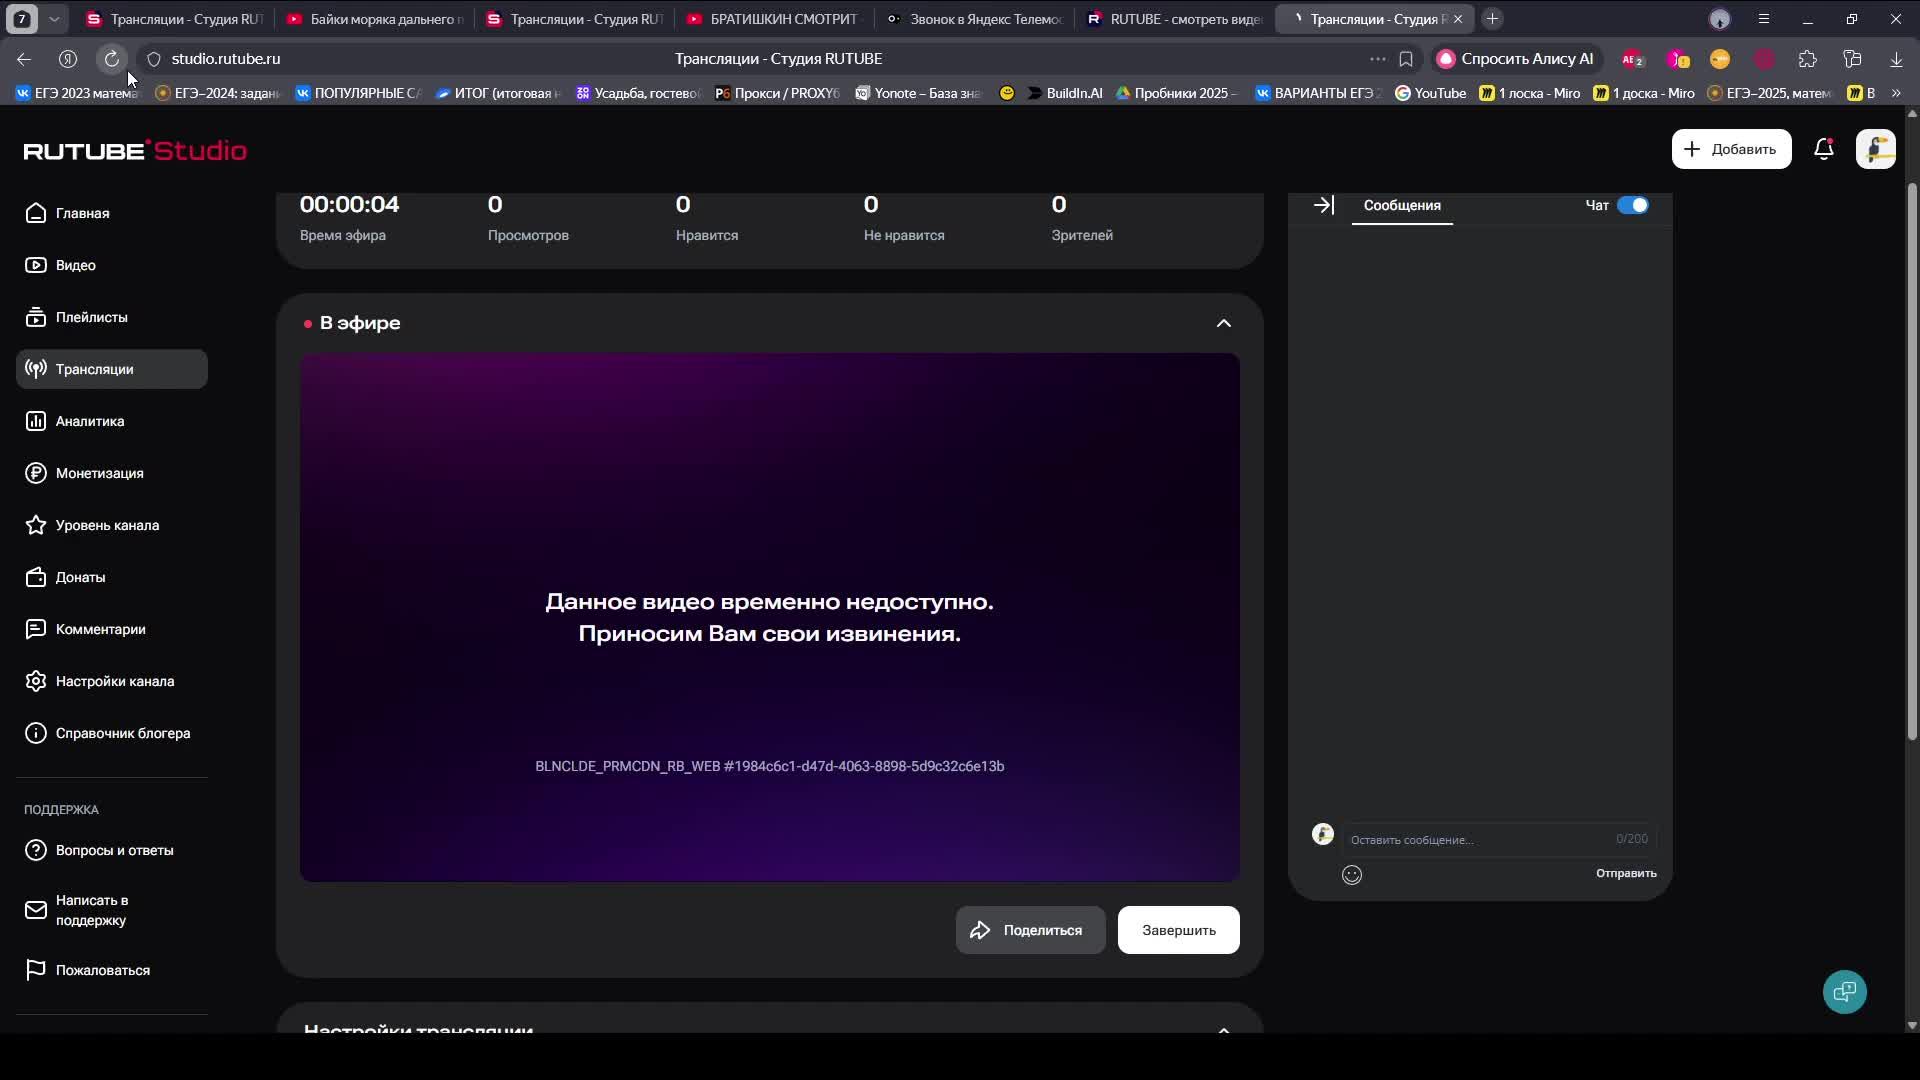Image resolution: width=1920 pixels, height=1080 pixels.
Task: Show more bookmarks chevron
Action: tap(1895, 93)
